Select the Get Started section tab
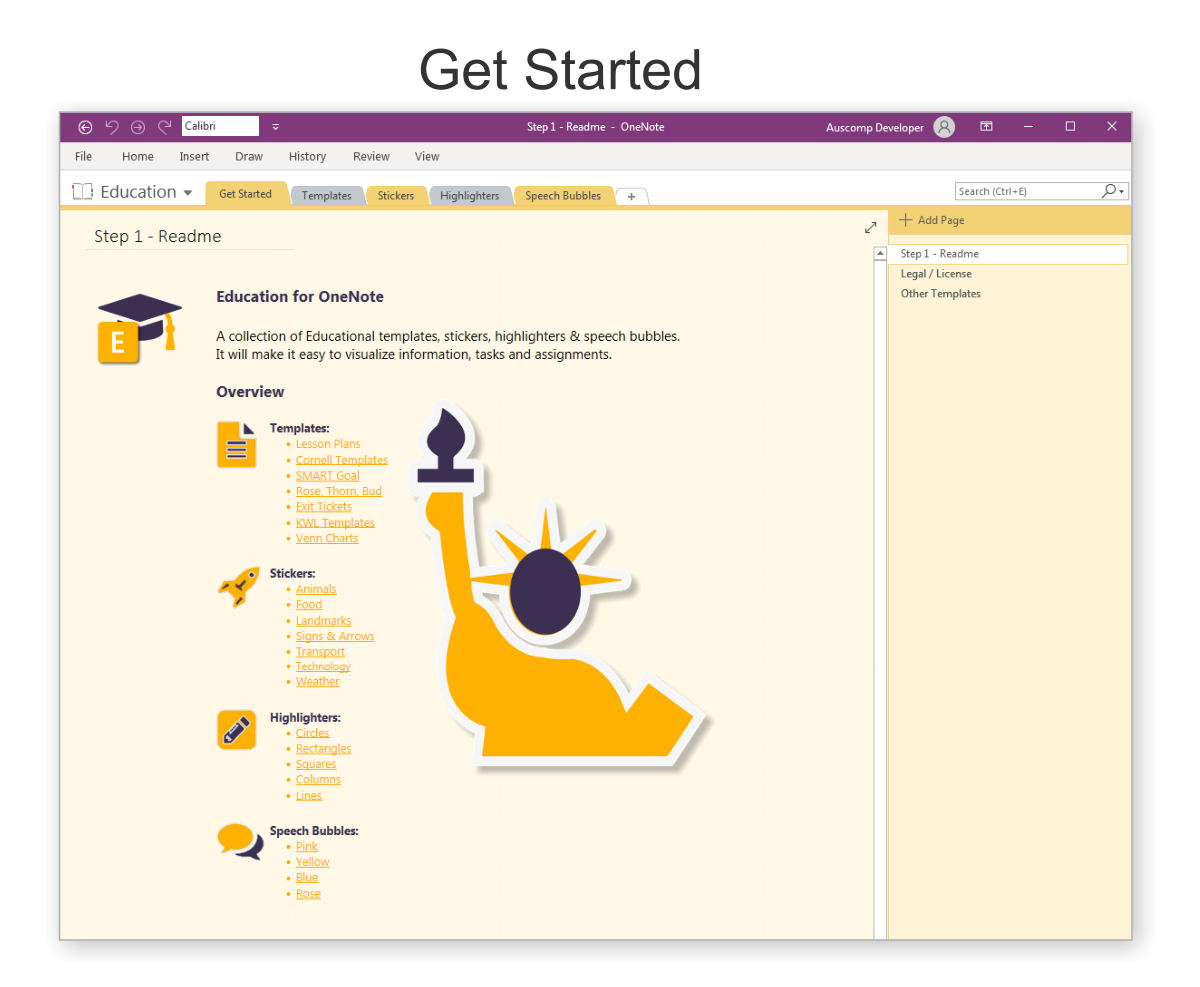Image resolution: width=1200 pixels, height=987 pixels. [x=245, y=194]
